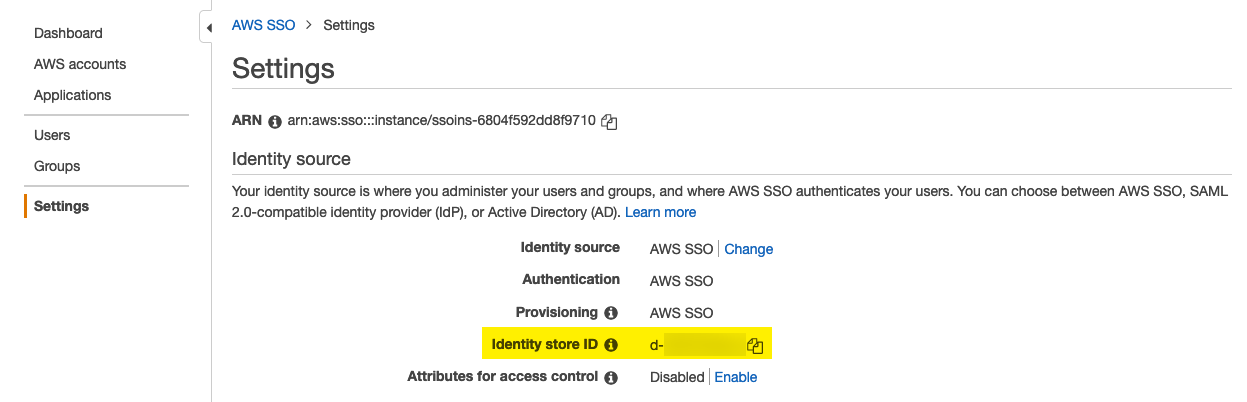Open the Dashboard page in the sidebar
The width and height of the screenshot is (1247, 402).
point(68,33)
